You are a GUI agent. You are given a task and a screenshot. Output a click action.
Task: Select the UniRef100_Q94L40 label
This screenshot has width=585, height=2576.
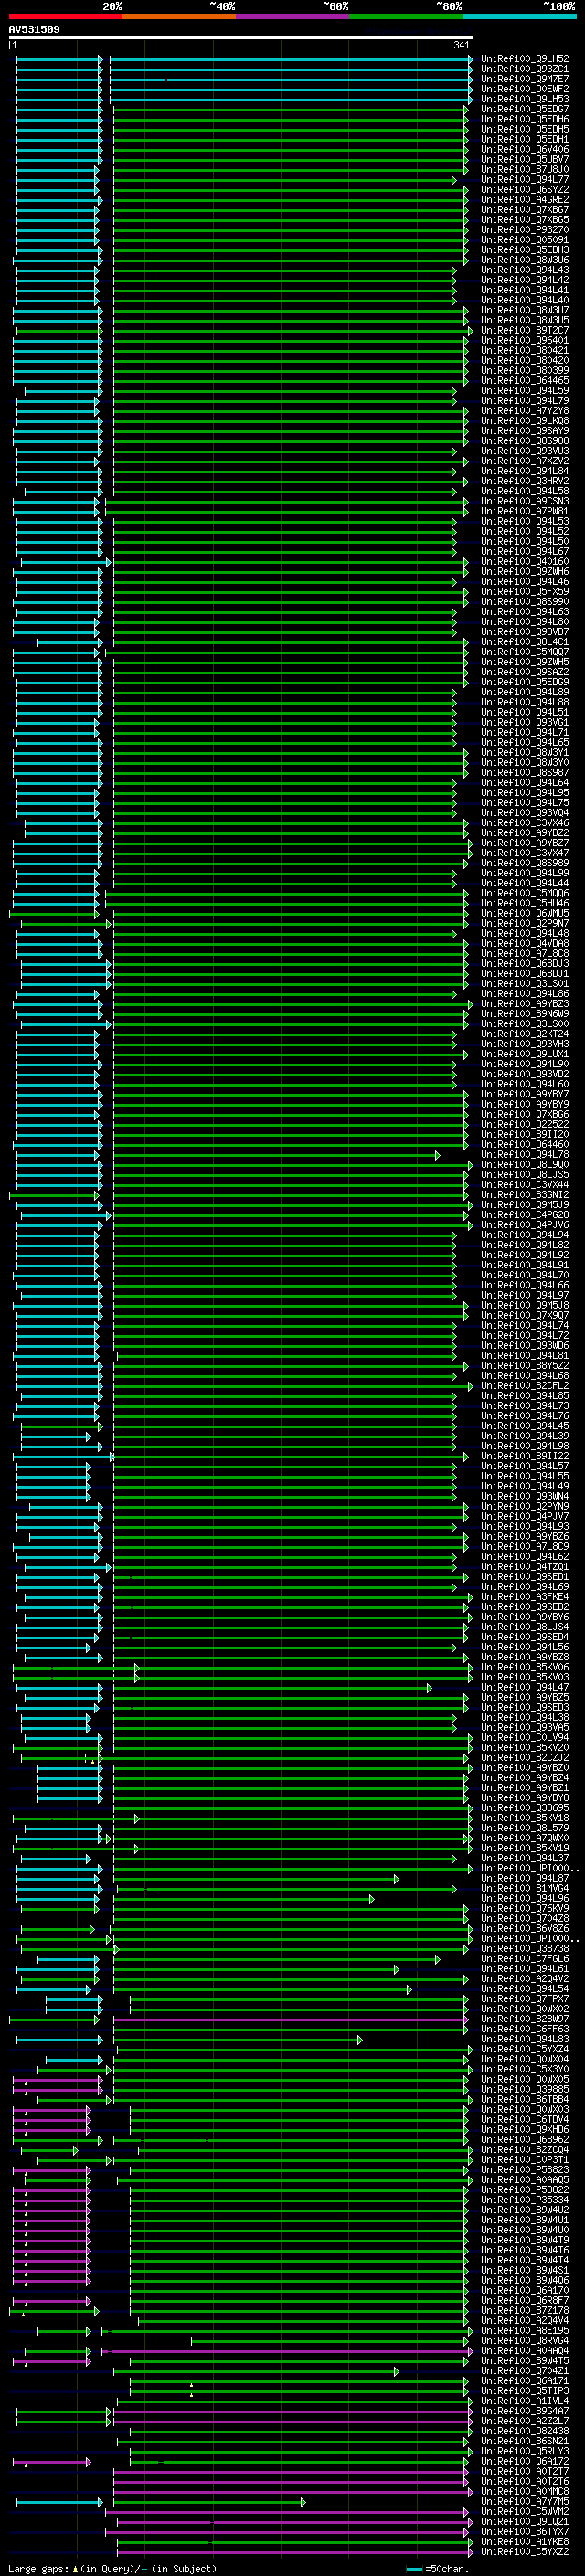click(525, 300)
